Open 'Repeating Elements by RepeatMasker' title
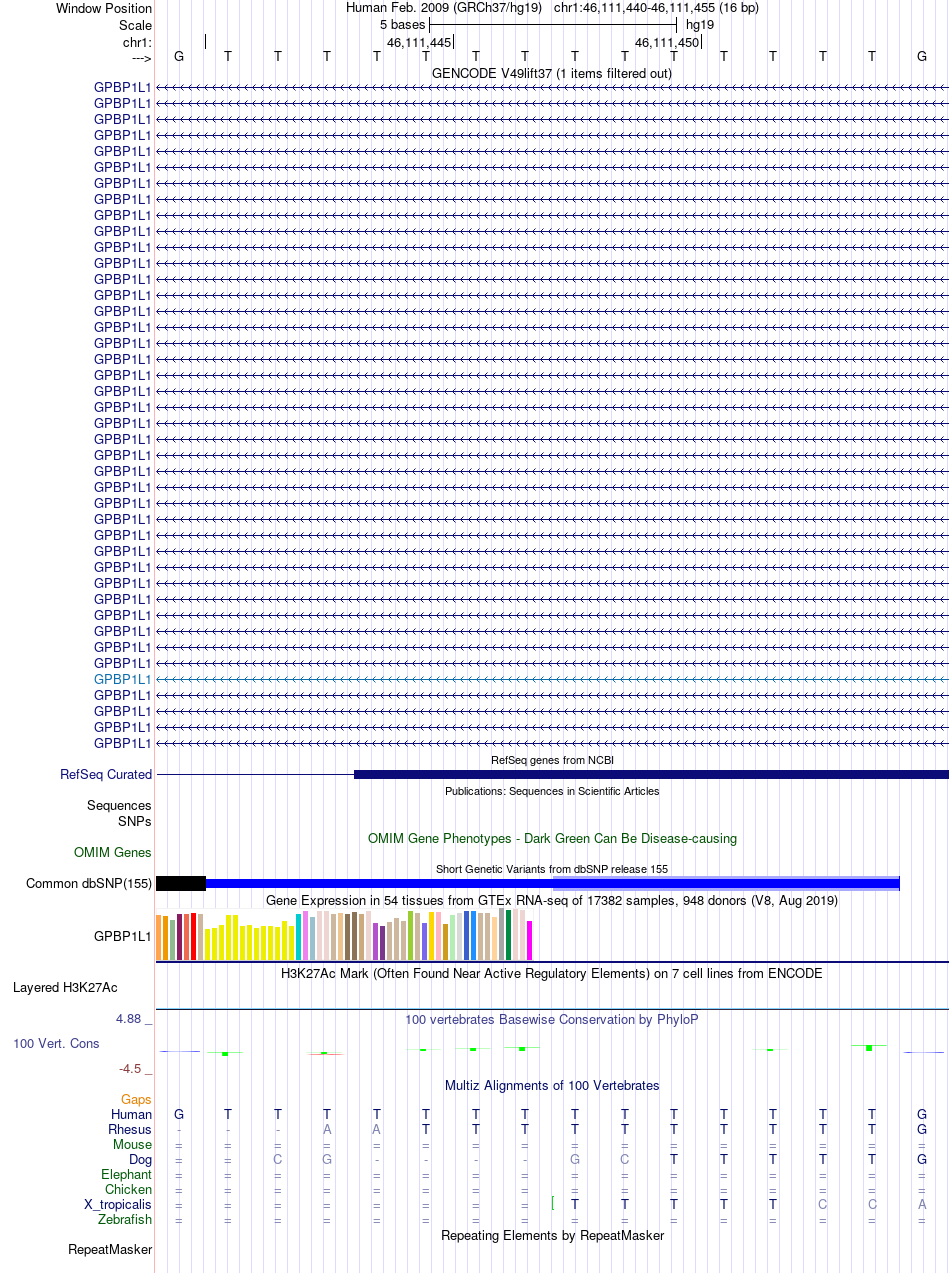This screenshot has height=1273, width=950. [552, 1235]
